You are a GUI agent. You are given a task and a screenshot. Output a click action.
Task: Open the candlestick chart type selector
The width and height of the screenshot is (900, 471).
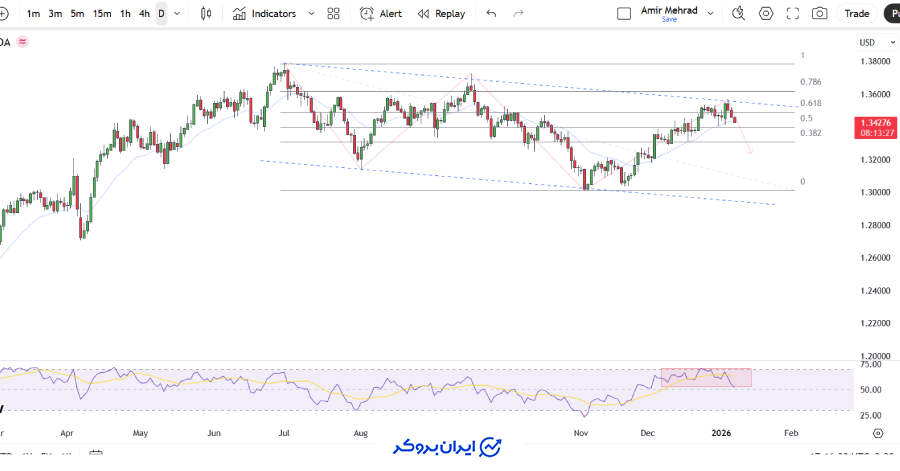tap(206, 14)
